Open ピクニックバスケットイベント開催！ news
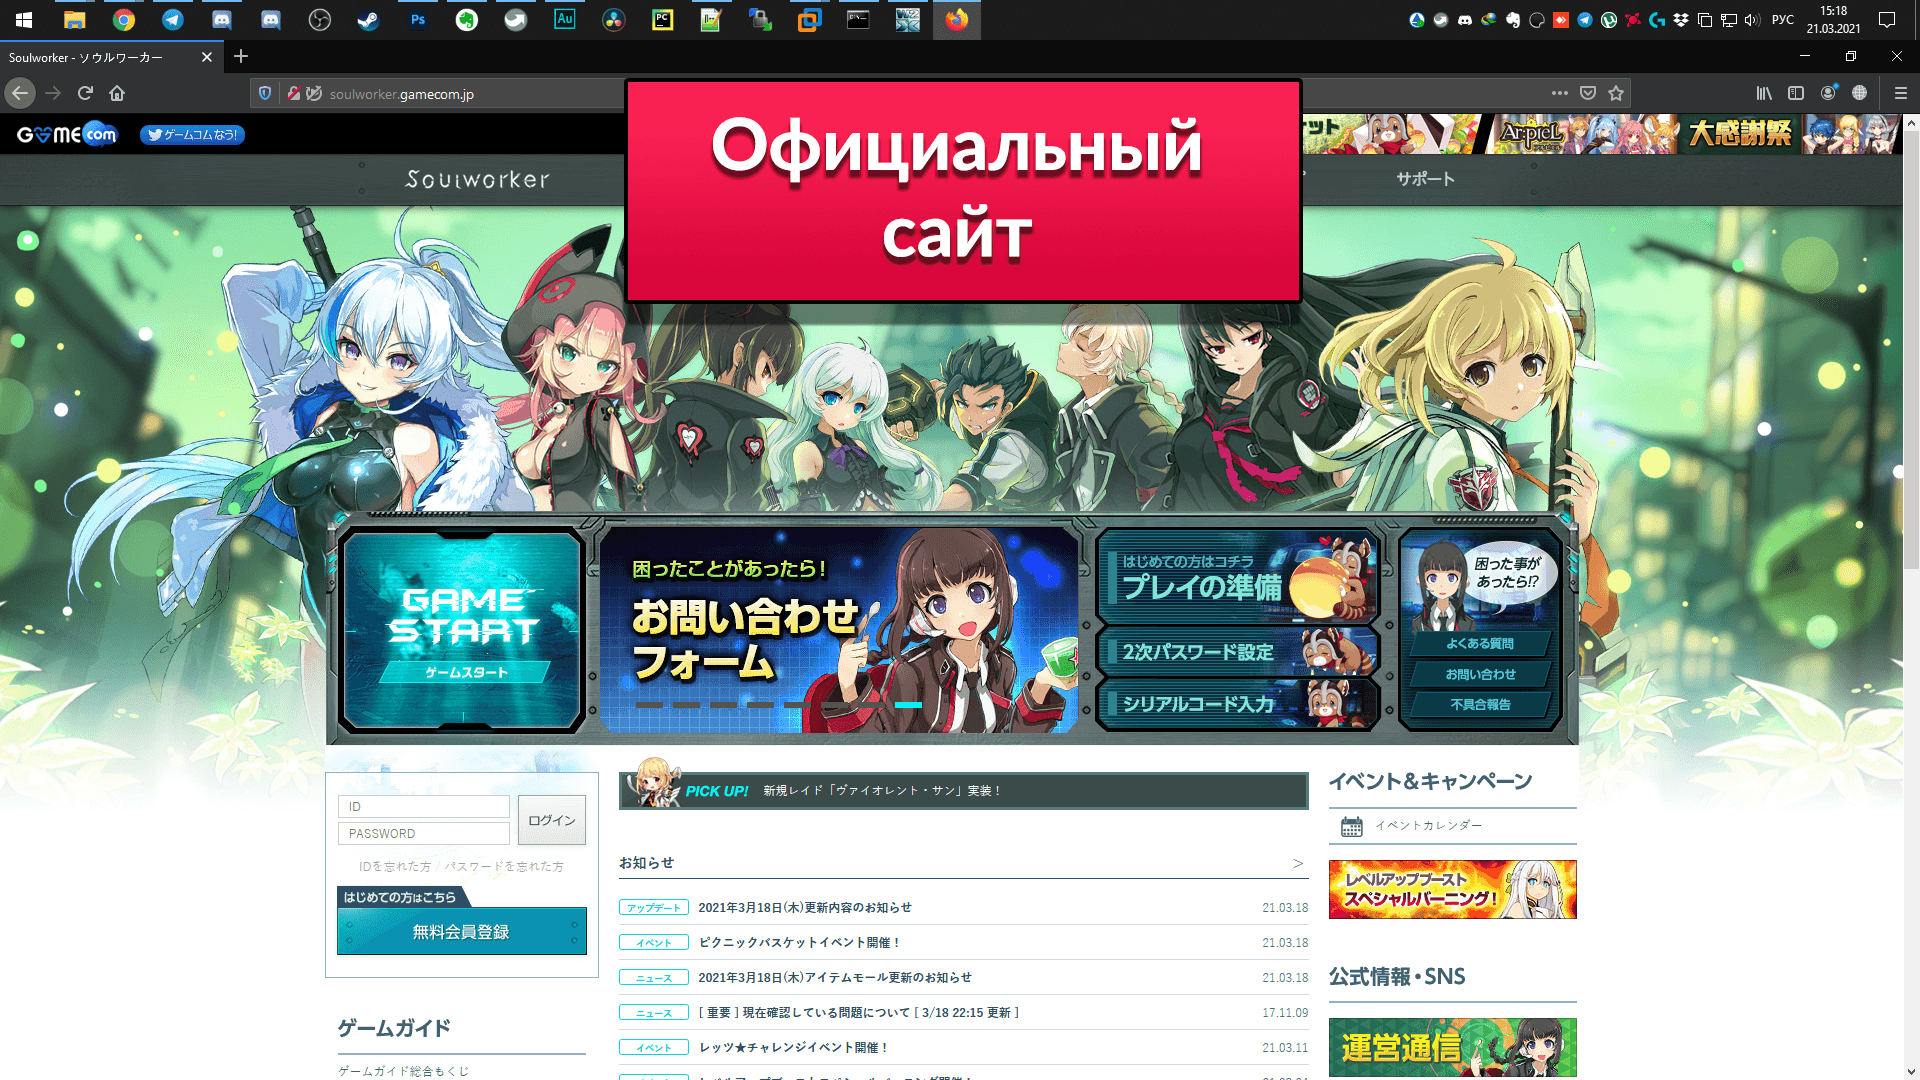This screenshot has height=1080, width=1920. 800,943
